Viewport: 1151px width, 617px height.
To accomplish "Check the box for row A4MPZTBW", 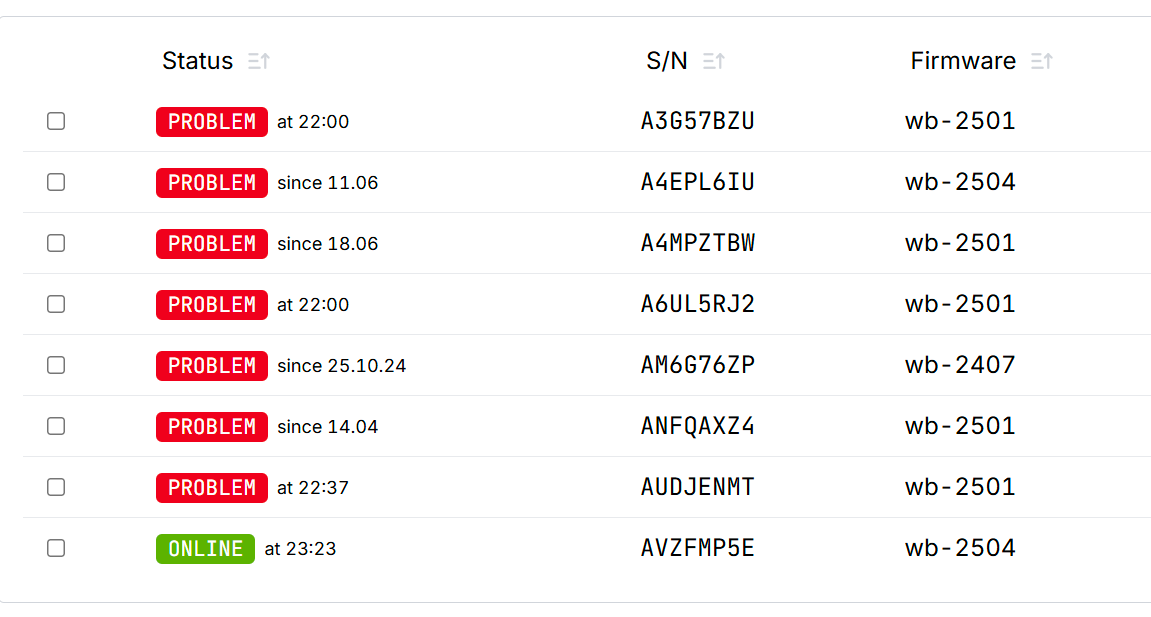I will pos(56,243).
